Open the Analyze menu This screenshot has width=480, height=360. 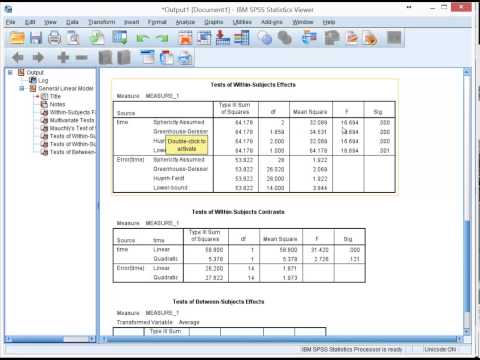coord(185,22)
